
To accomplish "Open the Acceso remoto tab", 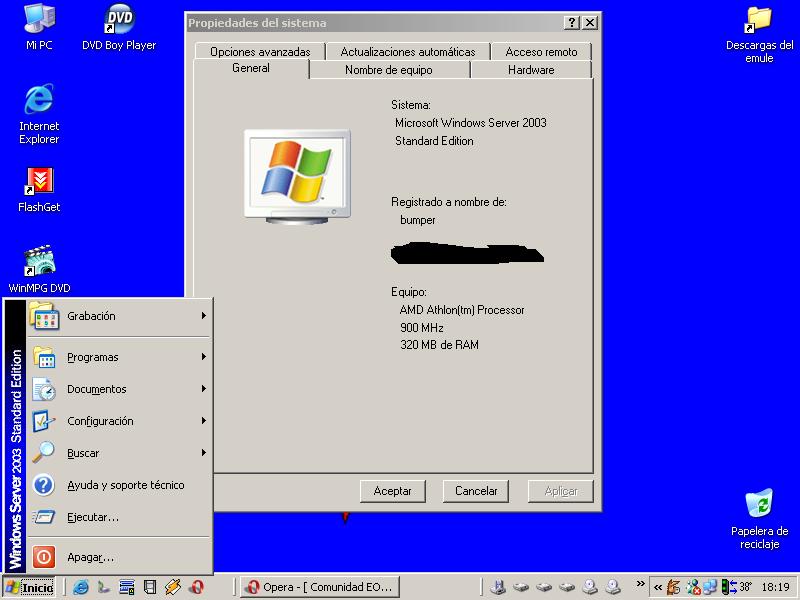I will point(541,52).
